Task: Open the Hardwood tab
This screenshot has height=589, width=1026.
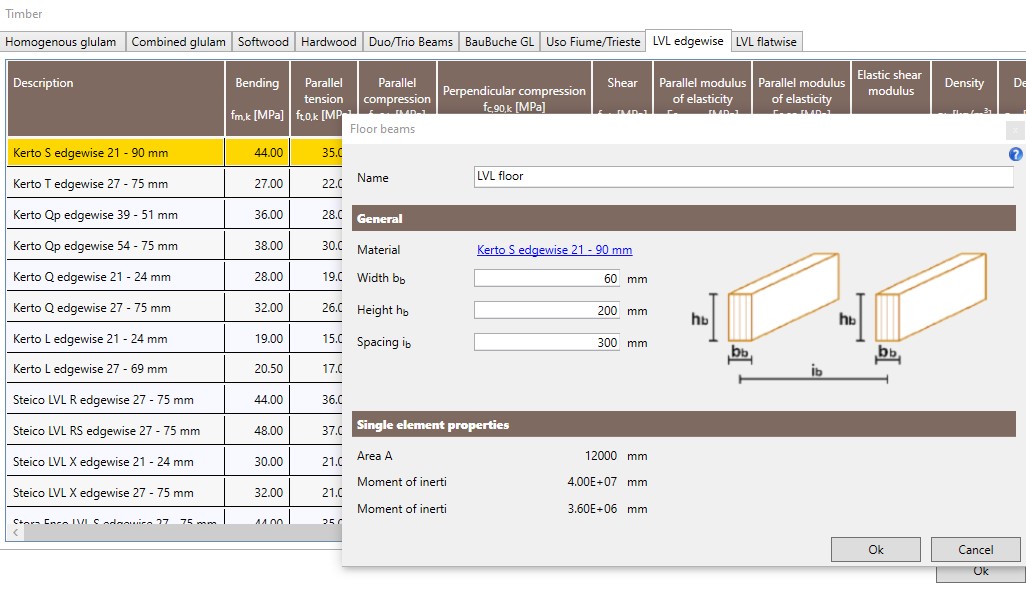Action: [328, 42]
